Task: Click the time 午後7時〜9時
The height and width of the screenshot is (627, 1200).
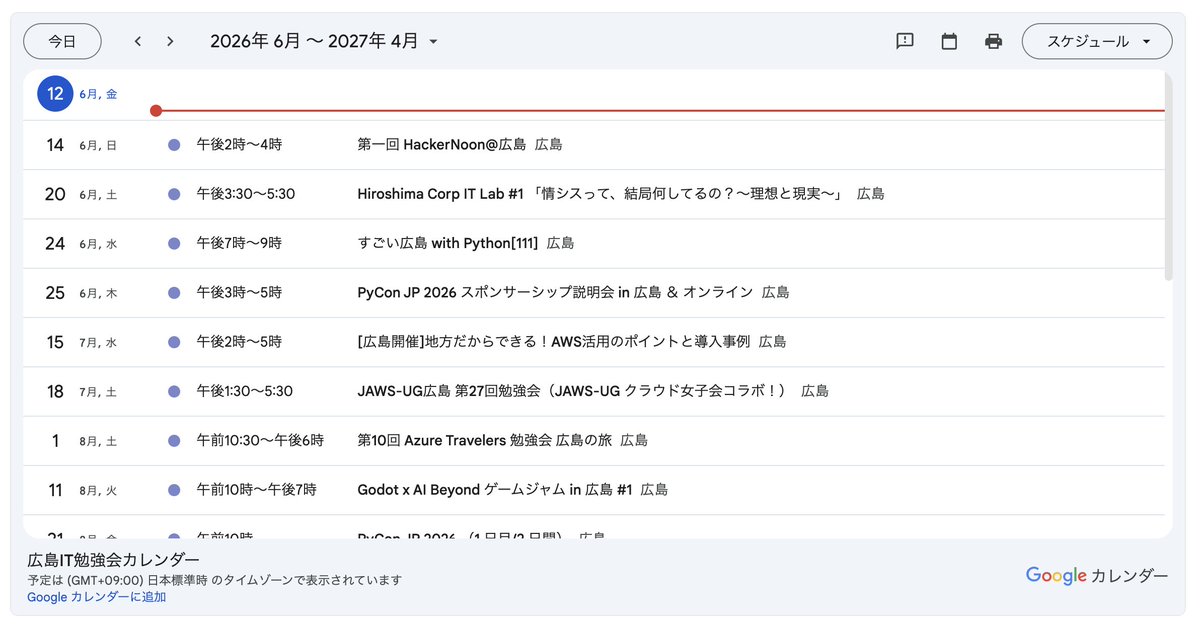Action: coord(239,243)
